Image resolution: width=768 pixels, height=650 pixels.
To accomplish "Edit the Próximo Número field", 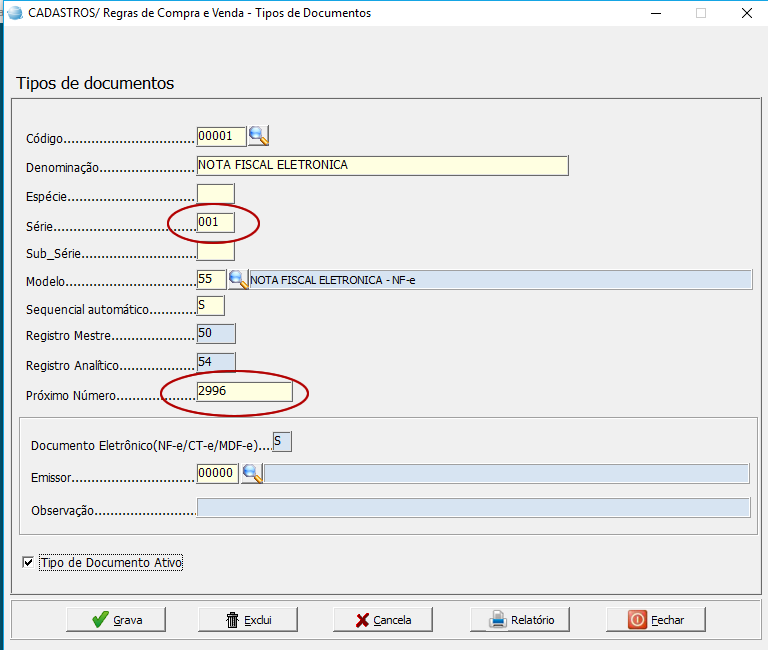I will [x=244, y=392].
